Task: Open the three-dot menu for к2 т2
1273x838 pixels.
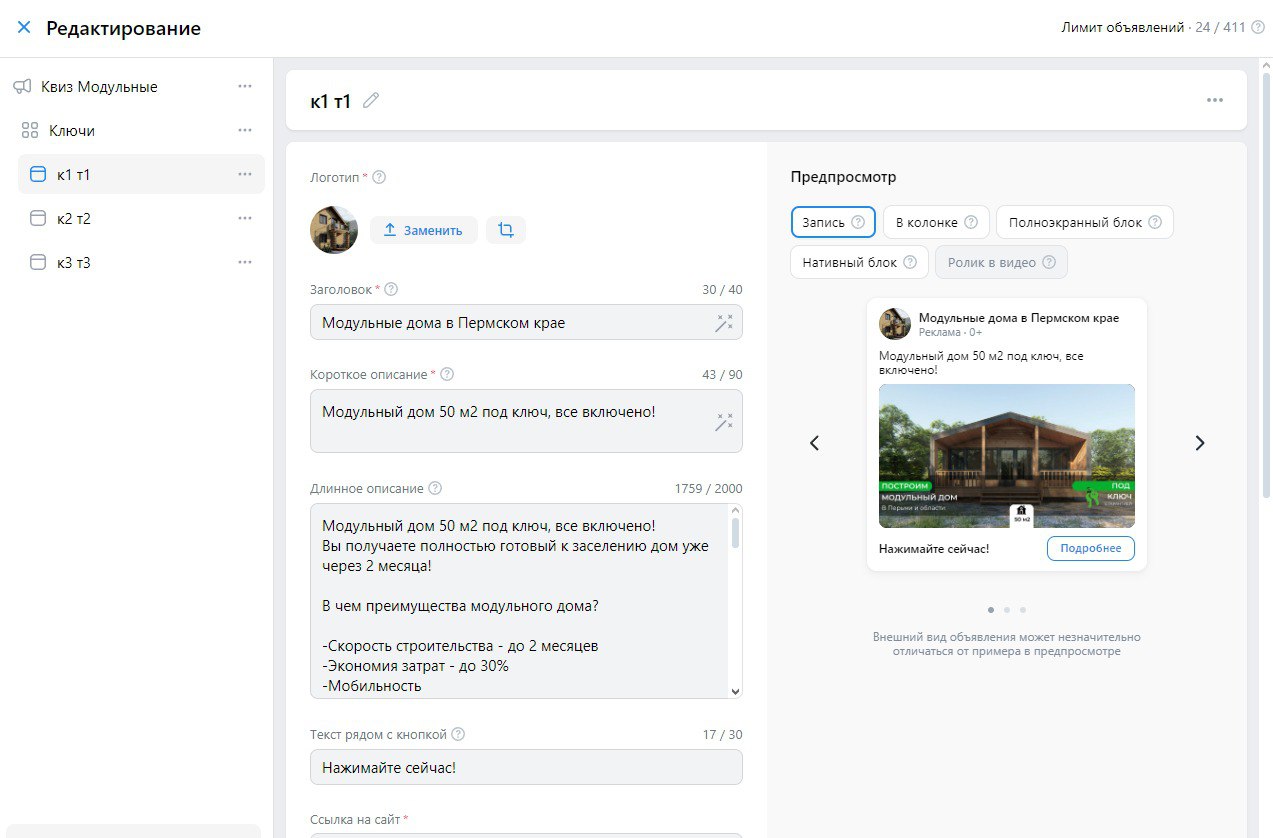Action: (245, 219)
